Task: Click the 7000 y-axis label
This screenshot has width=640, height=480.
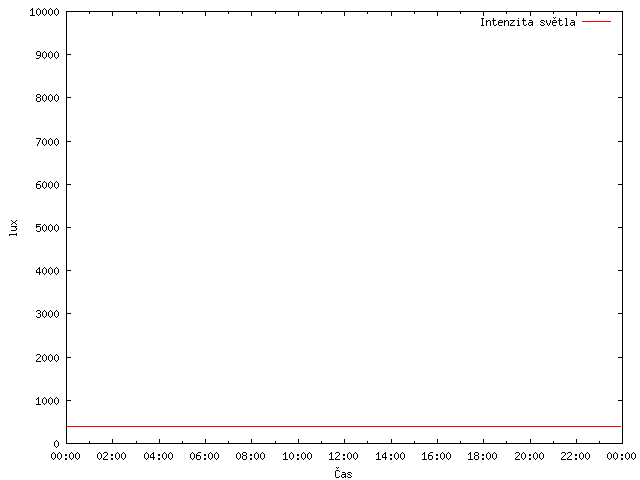Action: [47, 142]
